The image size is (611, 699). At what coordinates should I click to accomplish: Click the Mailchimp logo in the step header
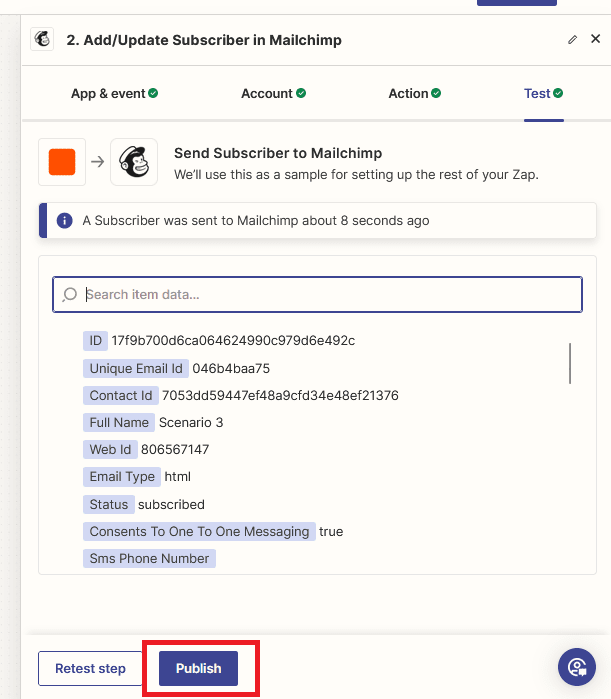click(x=43, y=40)
